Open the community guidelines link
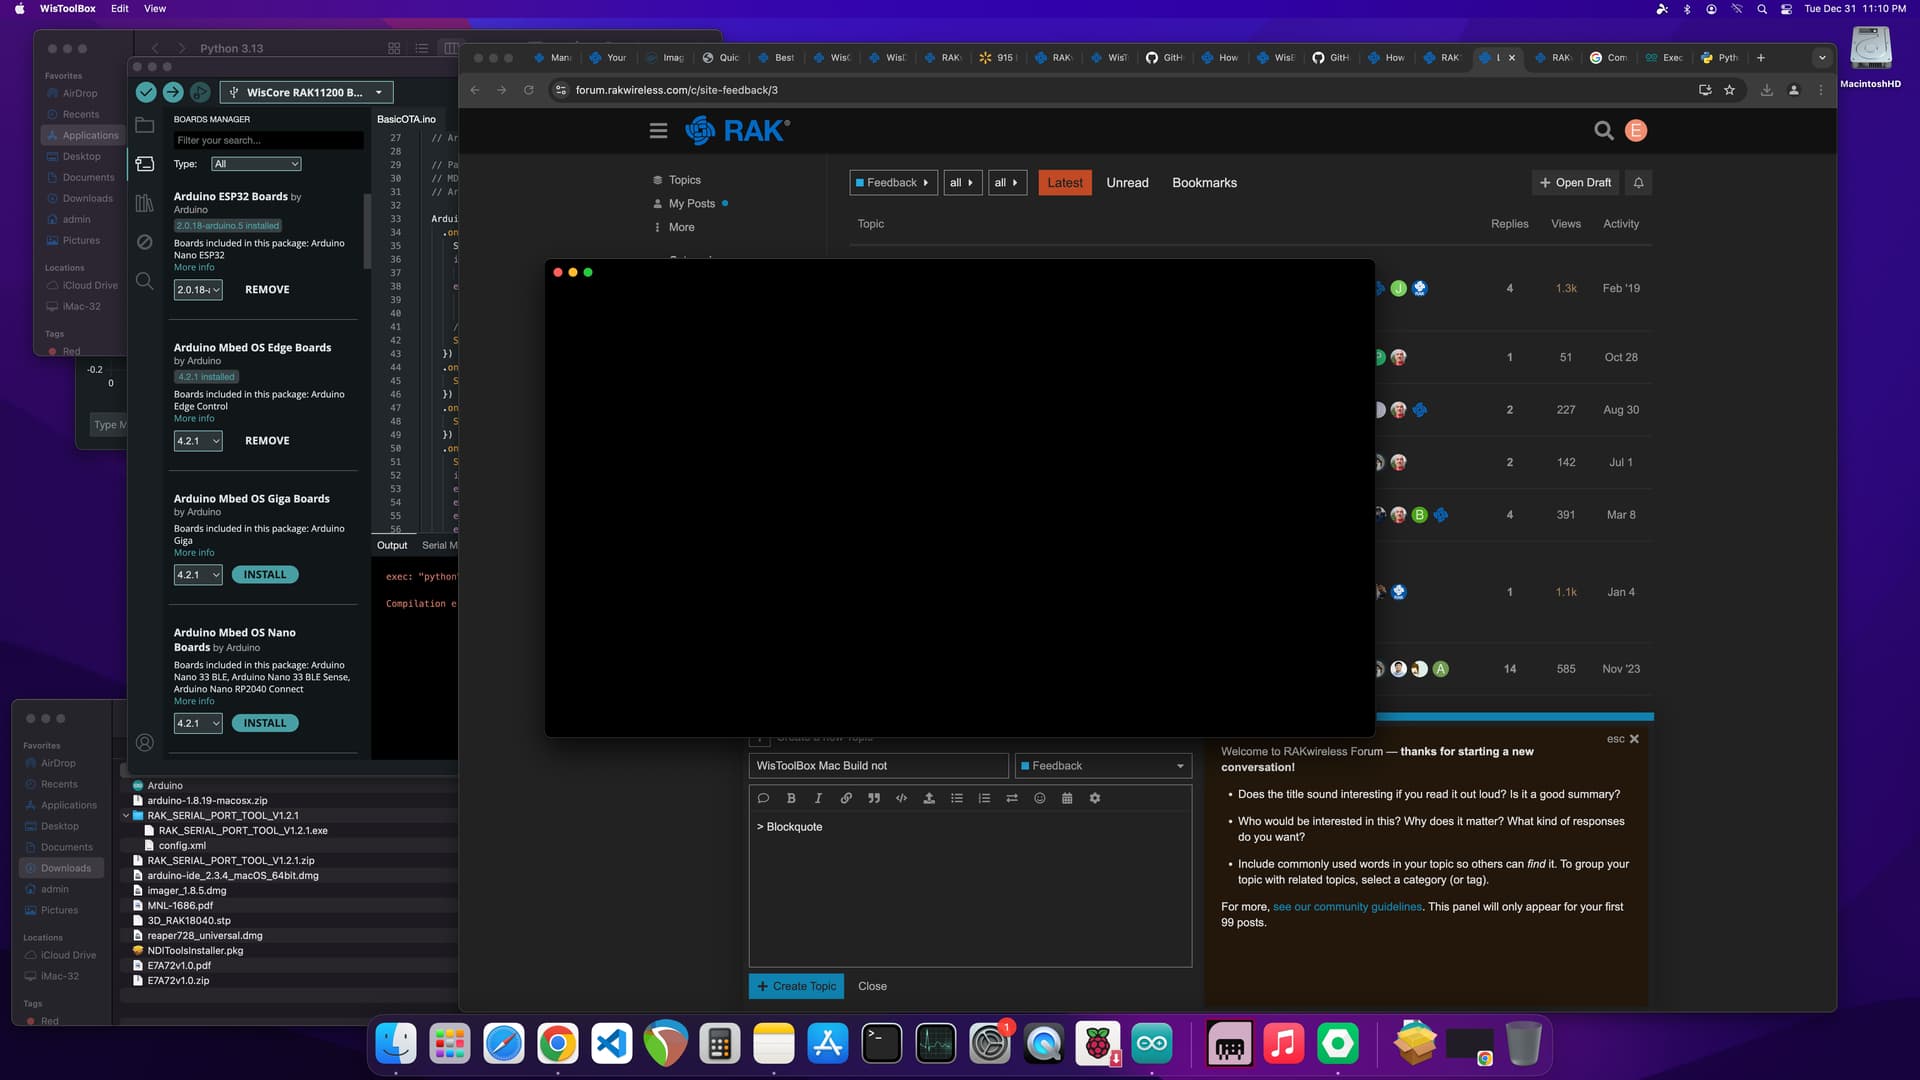This screenshot has height=1080, width=1920. coord(1347,907)
